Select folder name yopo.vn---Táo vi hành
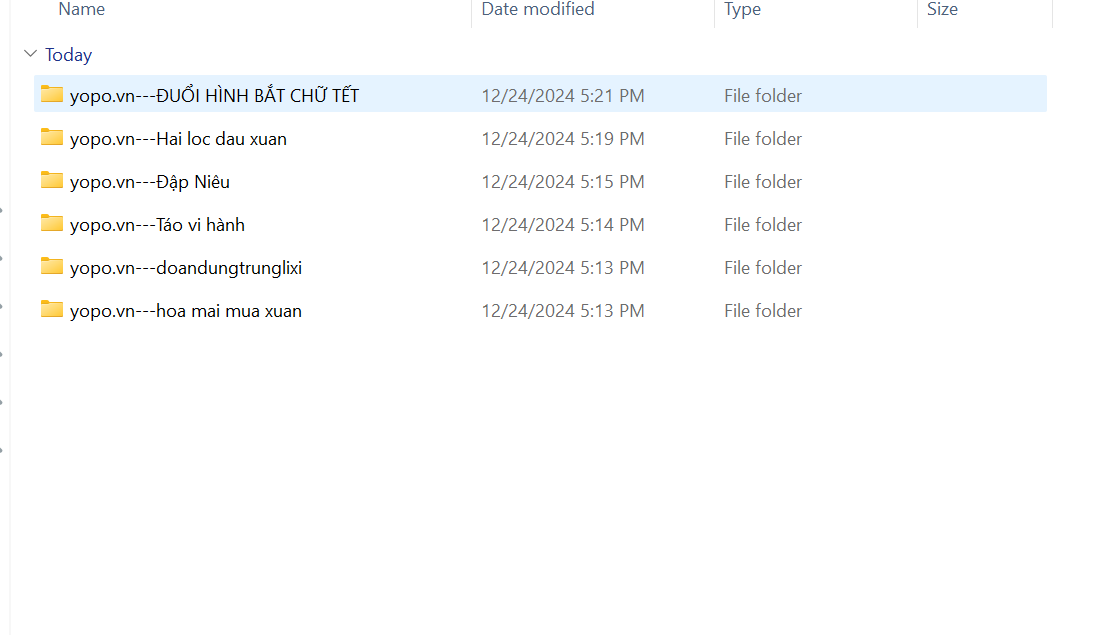 157,225
